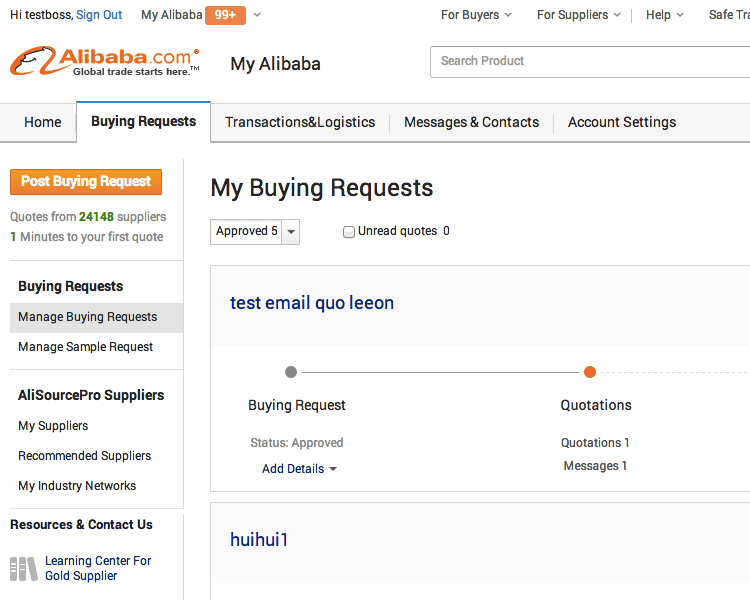The width and height of the screenshot is (750, 600).
Task: Go to the Home tab
Action: [x=43, y=122]
